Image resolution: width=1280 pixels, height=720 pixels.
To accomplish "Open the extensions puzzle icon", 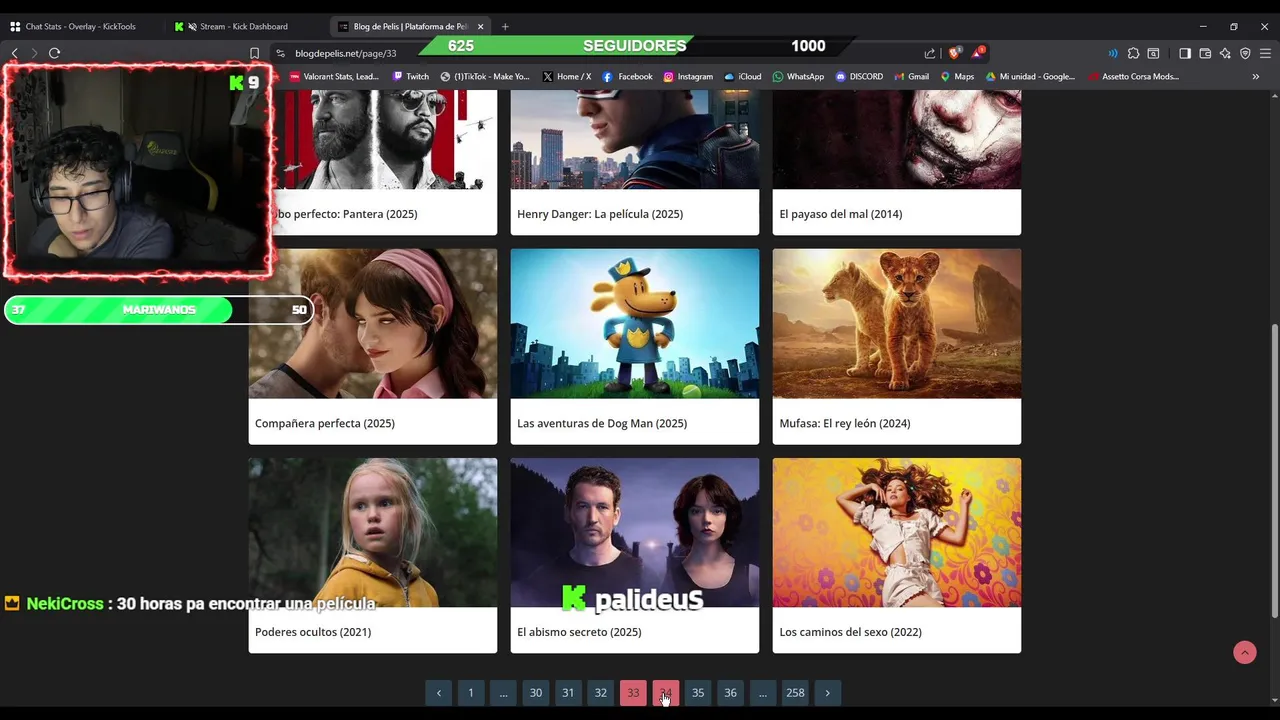I will (1133, 53).
